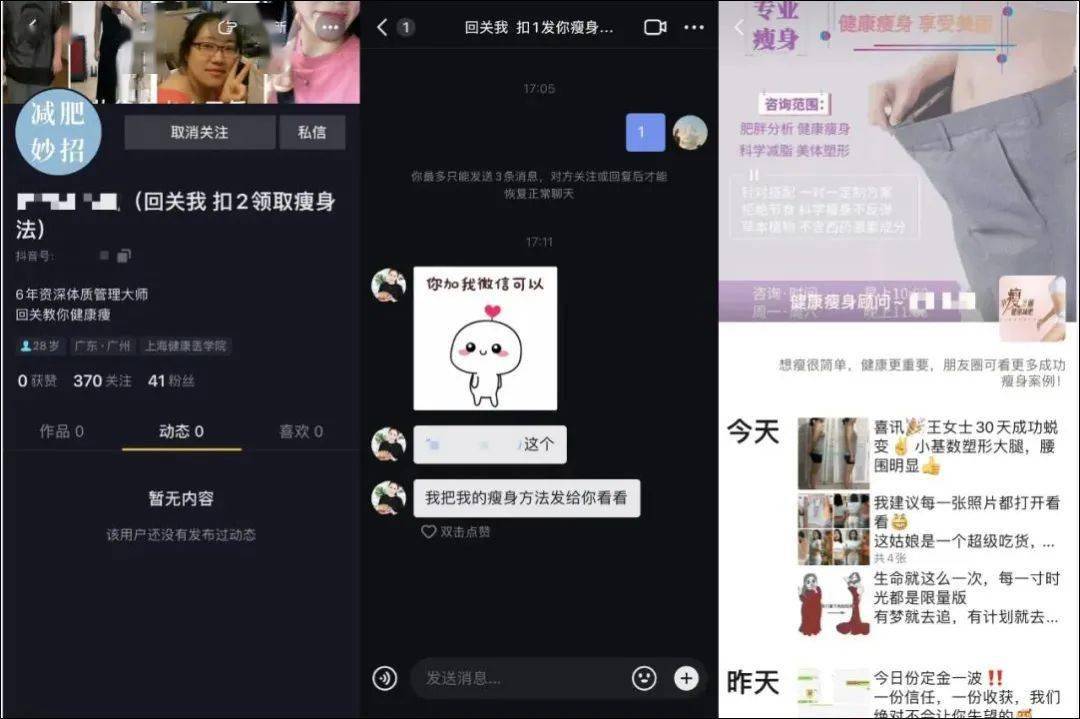Start a video call from the chat header

coord(654,29)
